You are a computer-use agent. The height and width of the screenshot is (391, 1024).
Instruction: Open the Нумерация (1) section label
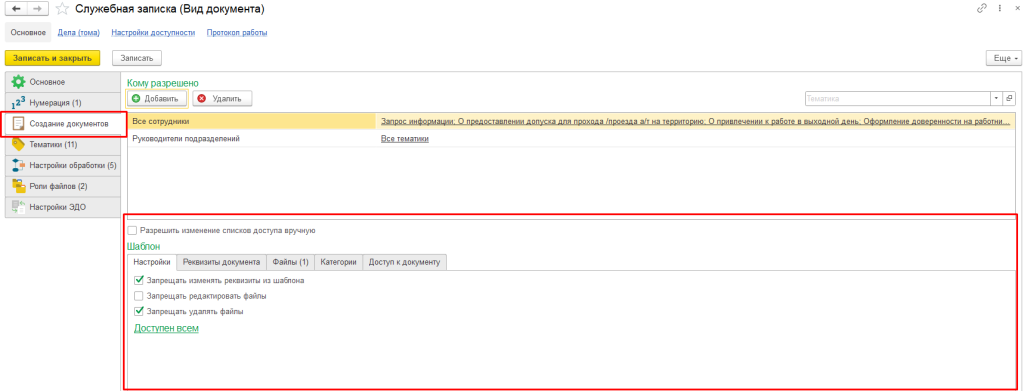[x=56, y=103]
